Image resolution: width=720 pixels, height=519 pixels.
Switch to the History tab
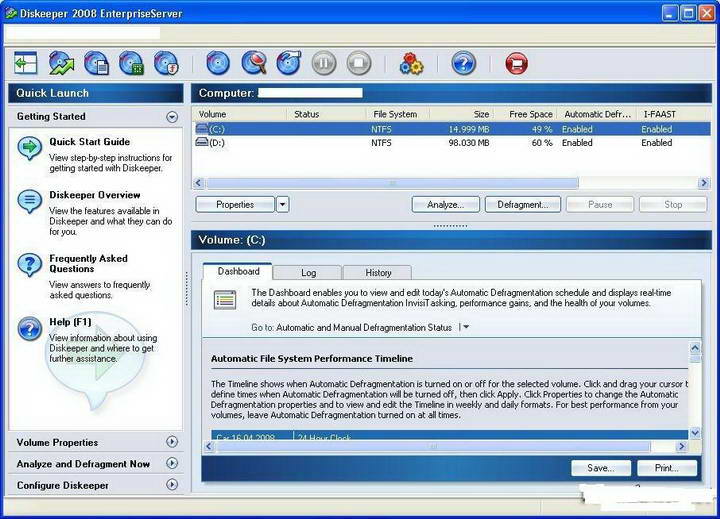tap(378, 272)
